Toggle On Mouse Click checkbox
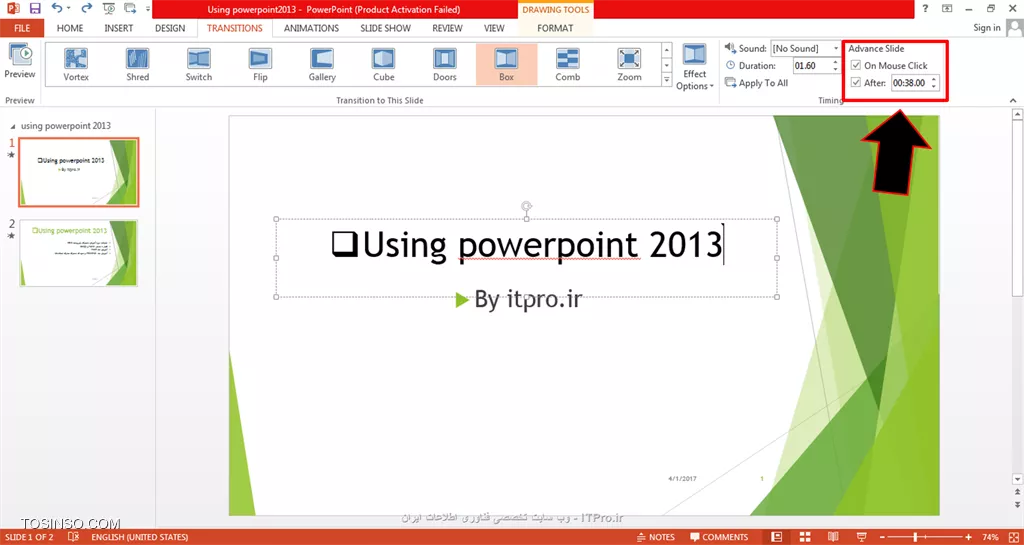Image resolution: width=1024 pixels, height=545 pixels. [x=856, y=66]
